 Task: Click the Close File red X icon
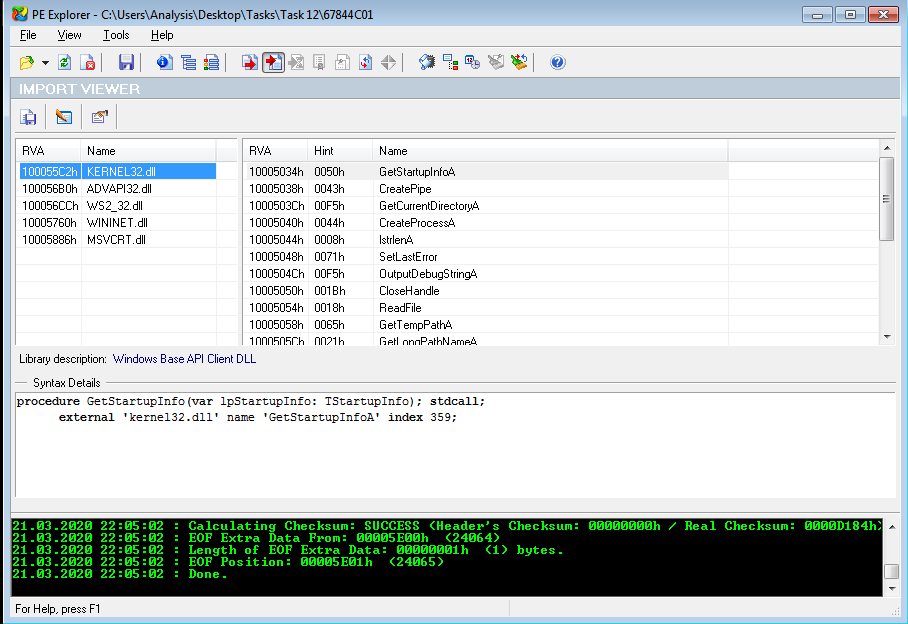[88, 63]
